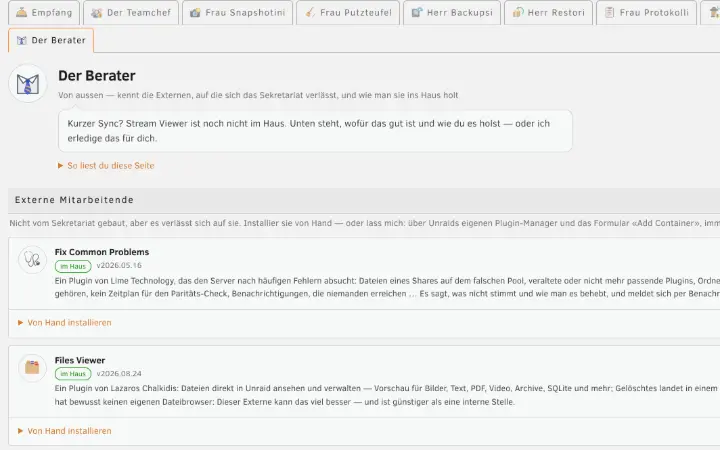The height and width of the screenshot is (450, 720).
Task: Click the large Der Berater avatar
Action: point(28,84)
